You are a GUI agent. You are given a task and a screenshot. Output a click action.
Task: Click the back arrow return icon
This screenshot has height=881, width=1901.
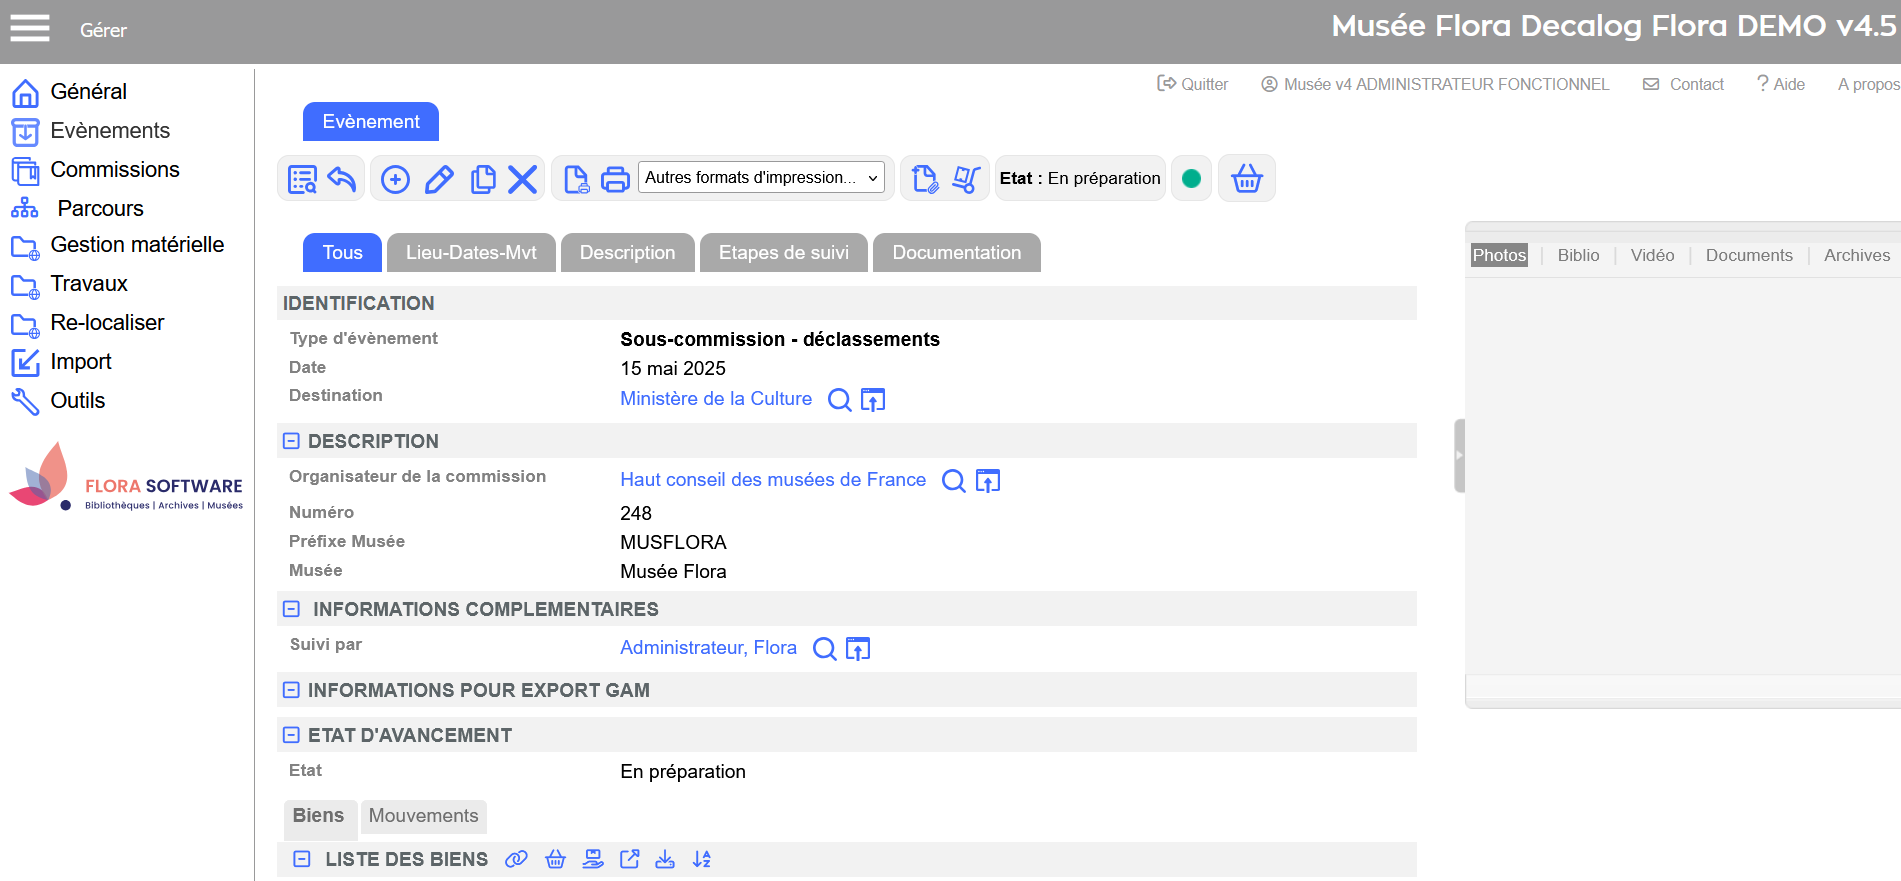[342, 179]
